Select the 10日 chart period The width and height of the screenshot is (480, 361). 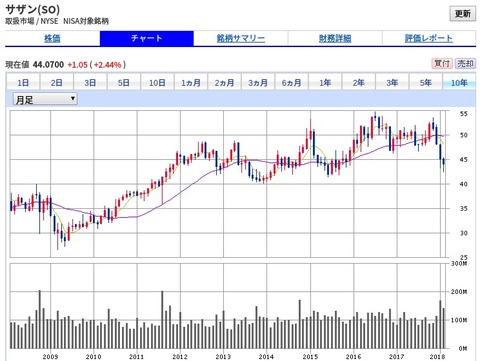157,82
